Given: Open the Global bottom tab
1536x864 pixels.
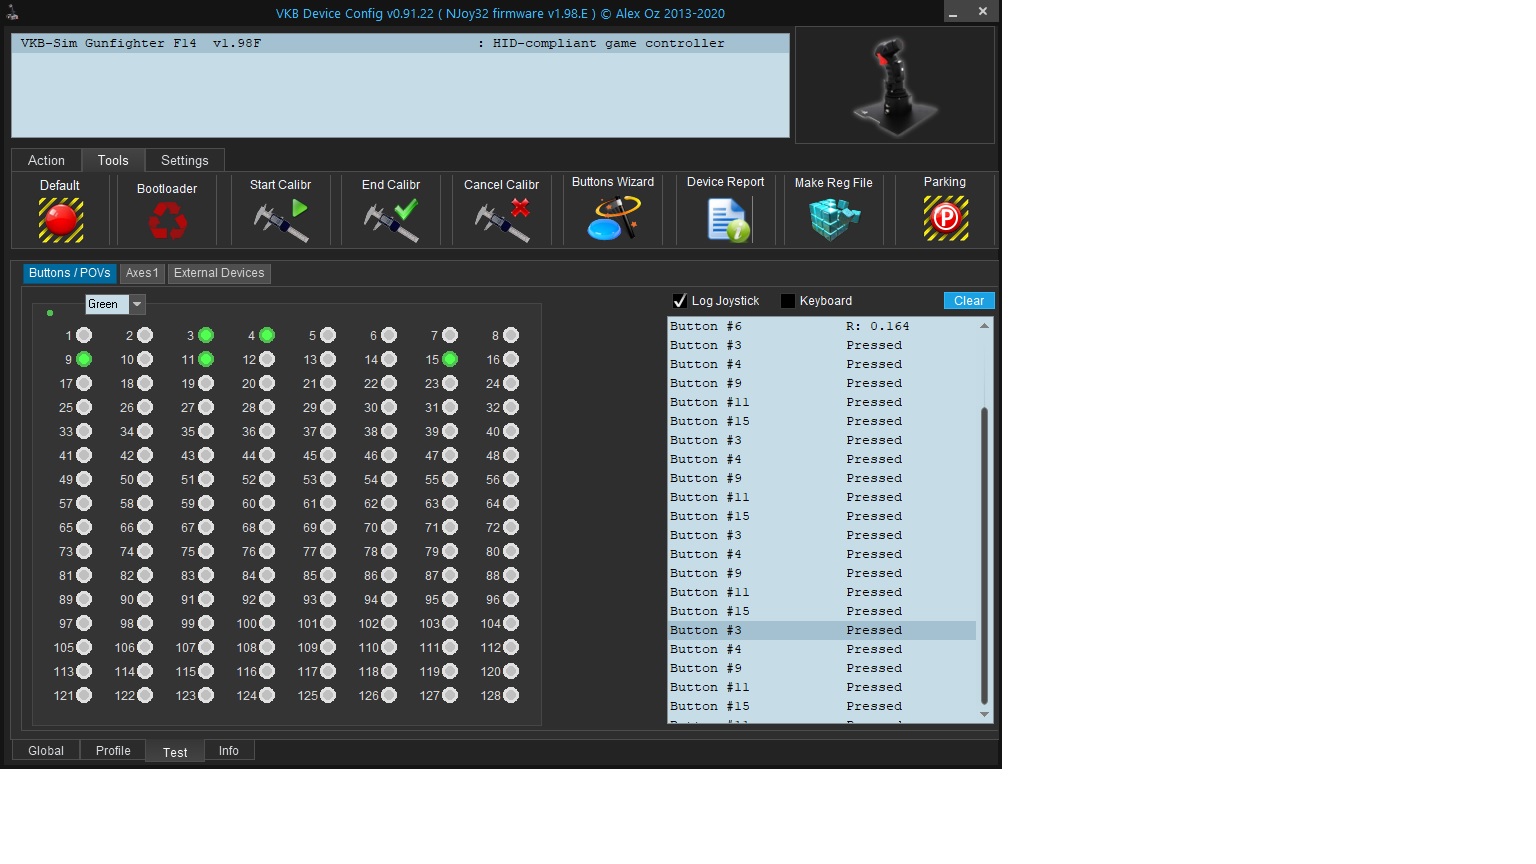Looking at the screenshot, I should (x=46, y=751).
